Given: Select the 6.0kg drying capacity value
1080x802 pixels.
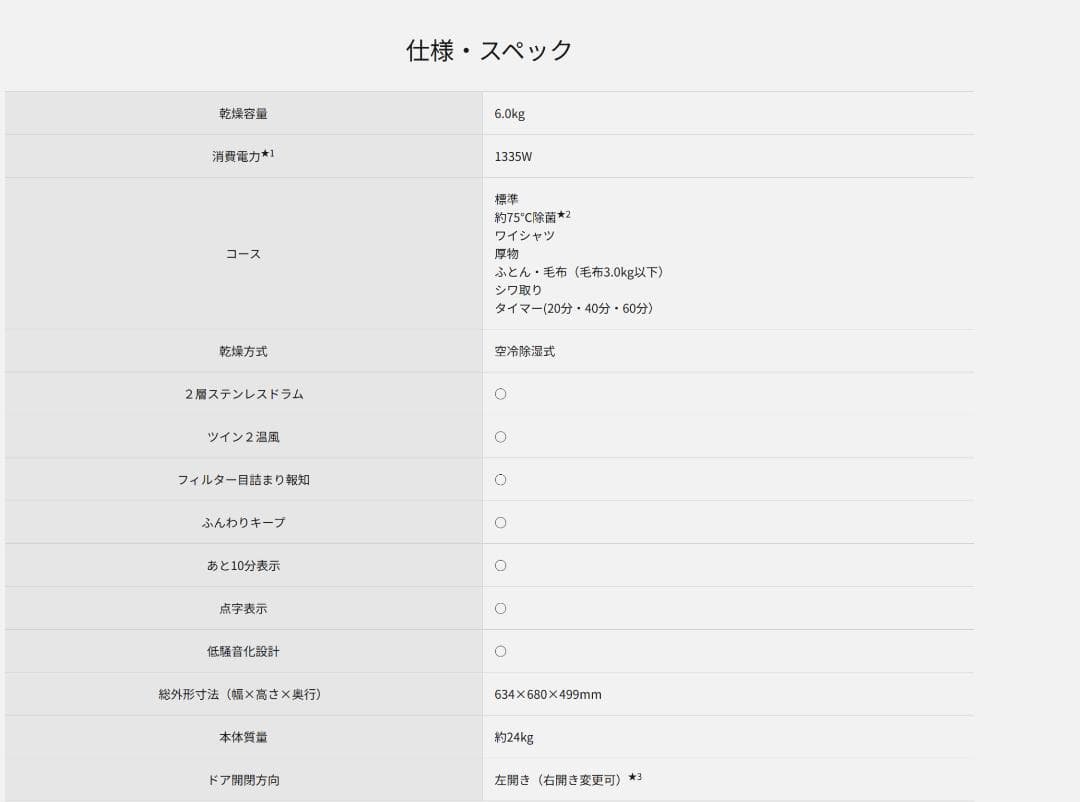Looking at the screenshot, I should tap(509, 114).
